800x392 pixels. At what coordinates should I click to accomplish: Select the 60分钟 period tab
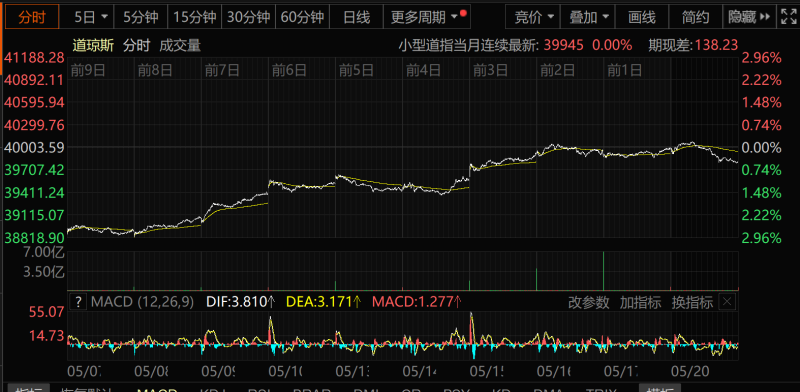click(303, 17)
